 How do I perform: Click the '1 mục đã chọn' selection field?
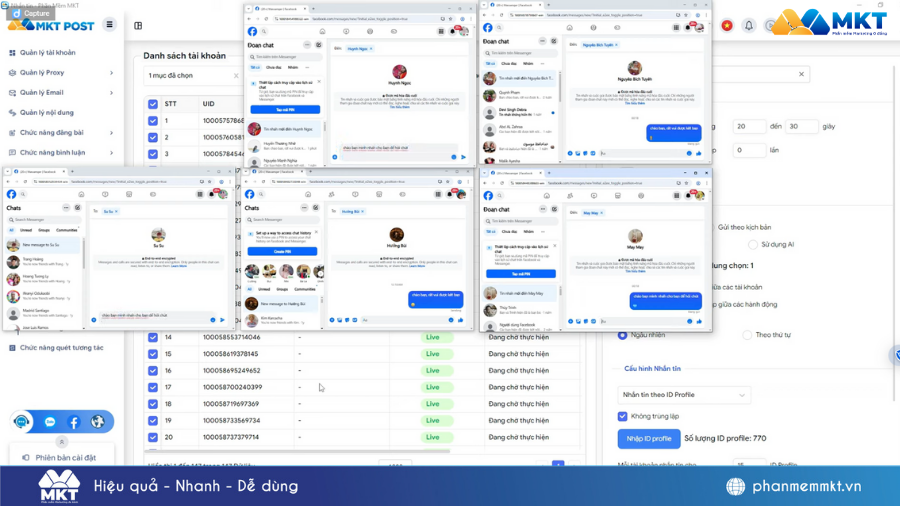click(190, 76)
